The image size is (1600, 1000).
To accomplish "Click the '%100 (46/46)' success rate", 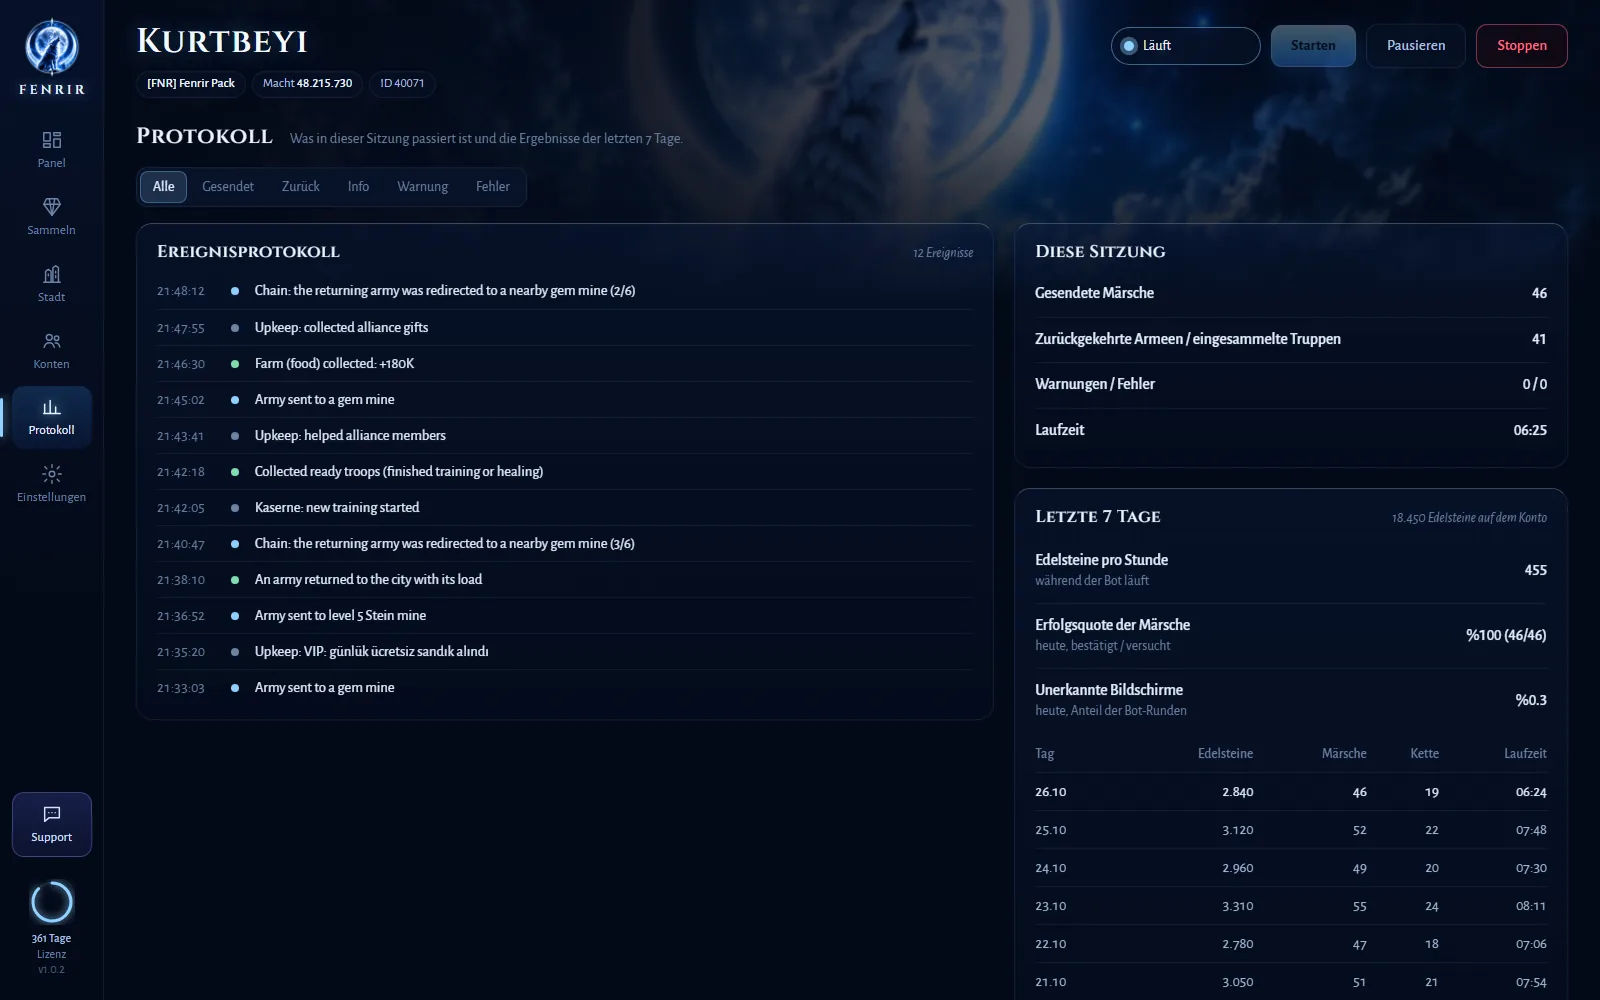I will (1506, 635).
